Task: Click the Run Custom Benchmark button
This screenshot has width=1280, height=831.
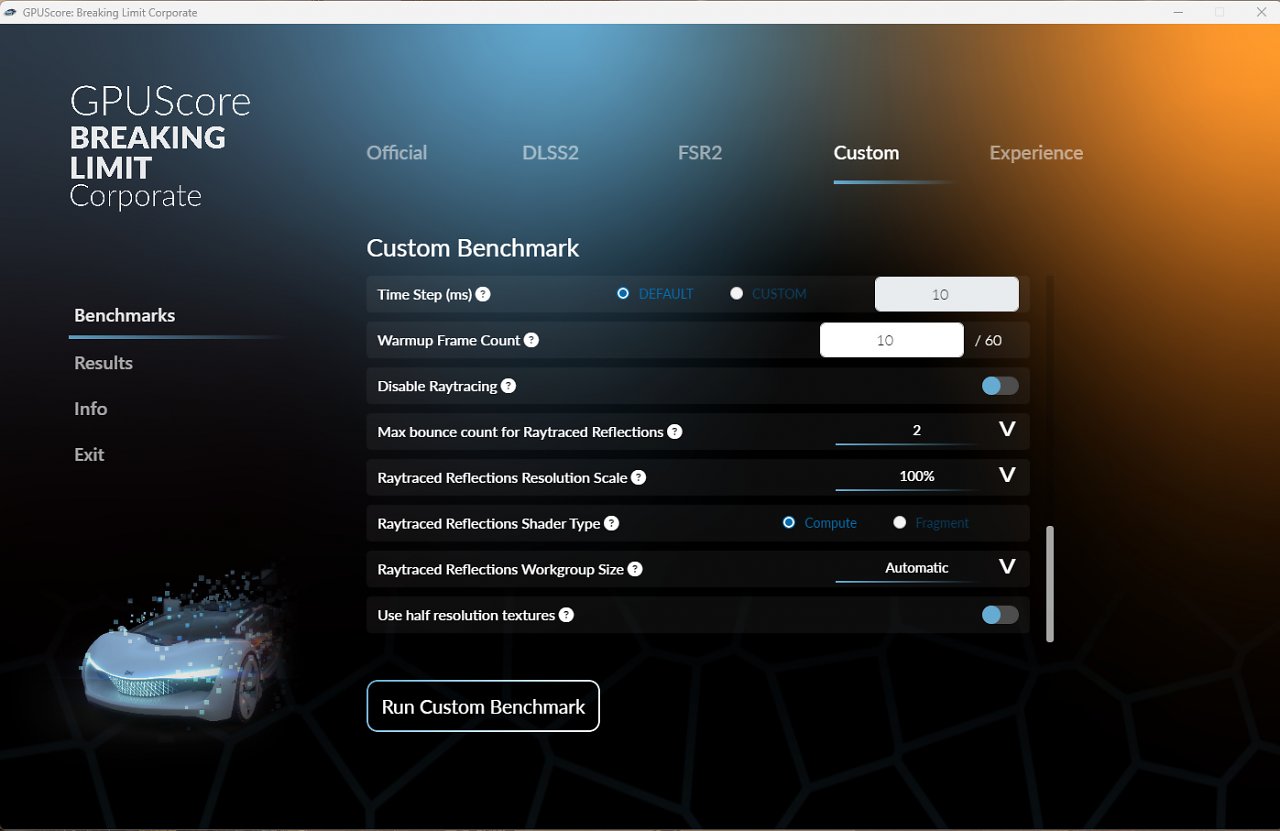Action: point(483,706)
